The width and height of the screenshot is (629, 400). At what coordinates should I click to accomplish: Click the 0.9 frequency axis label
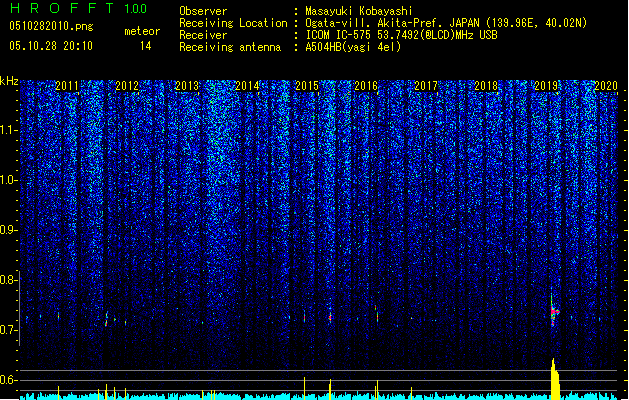tap(8, 230)
